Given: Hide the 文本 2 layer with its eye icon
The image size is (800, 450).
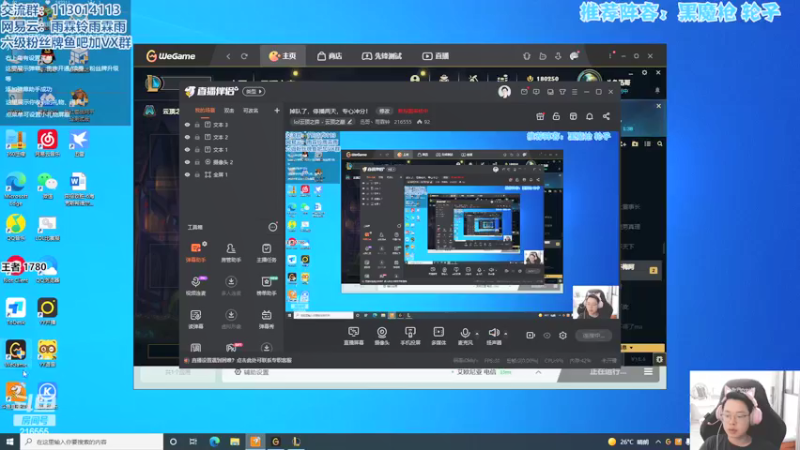Looking at the screenshot, I should point(187,137).
